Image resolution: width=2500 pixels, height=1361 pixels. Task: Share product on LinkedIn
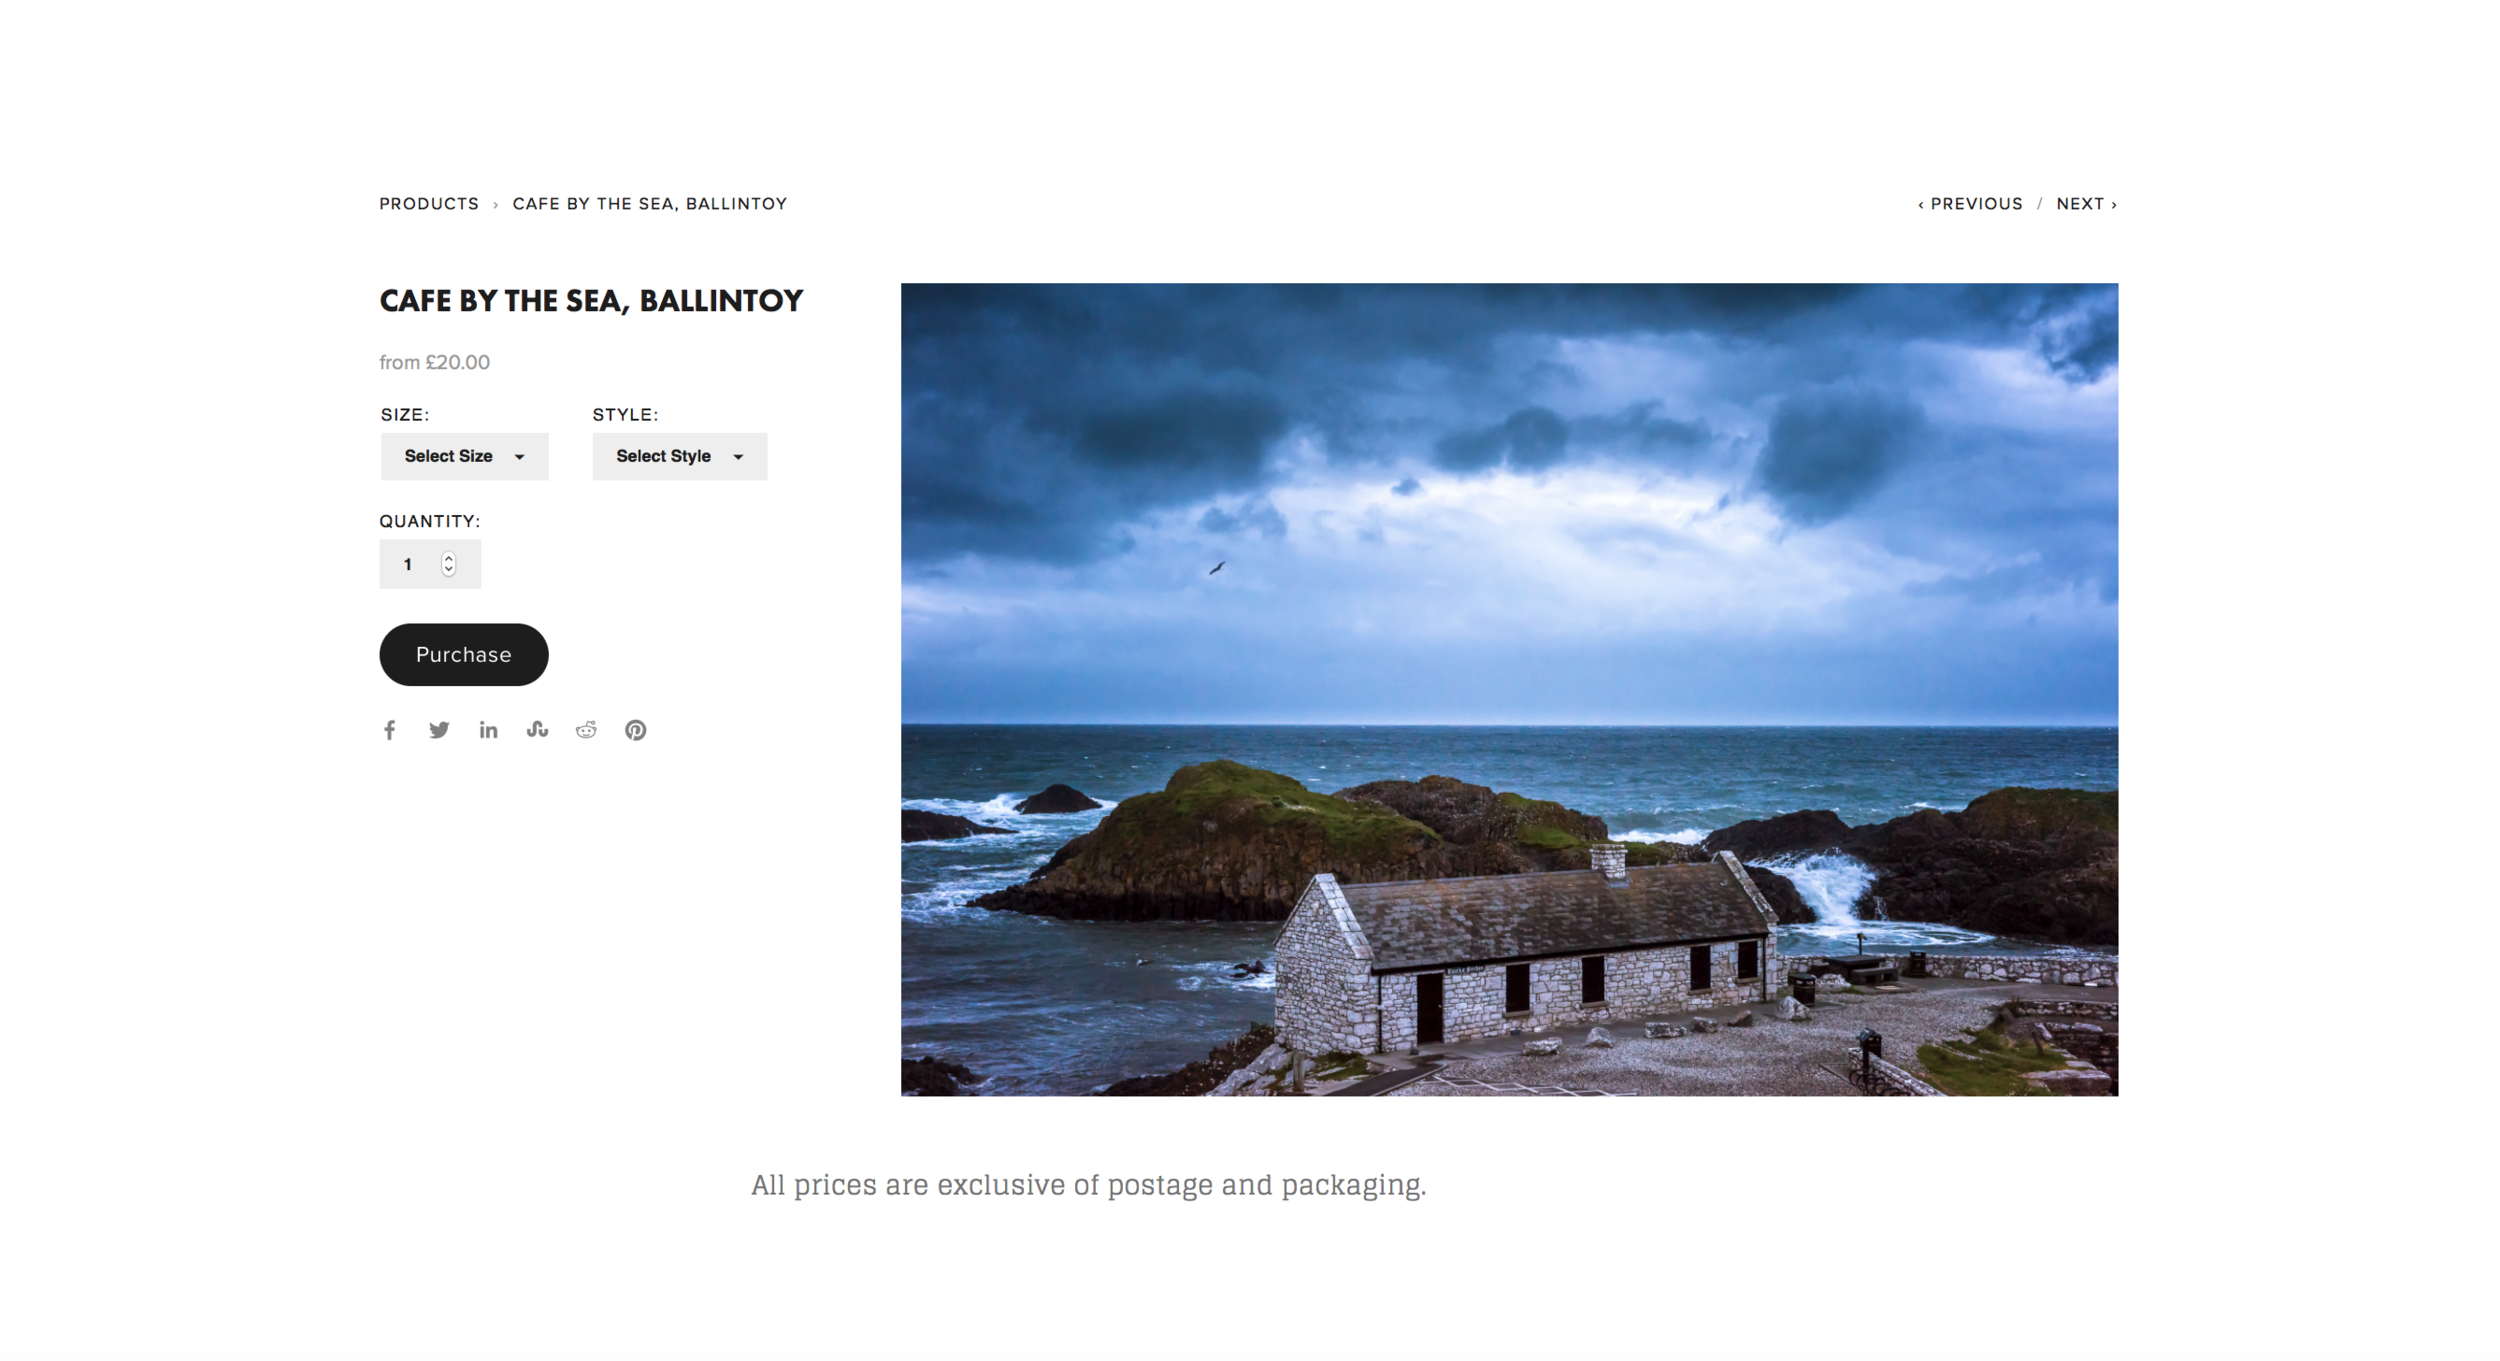coord(488,730)
